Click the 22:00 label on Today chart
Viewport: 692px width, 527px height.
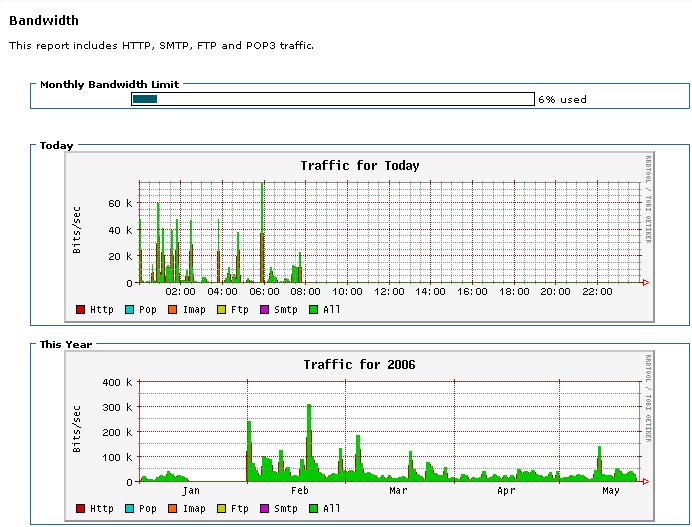click(x=597, y=292)
